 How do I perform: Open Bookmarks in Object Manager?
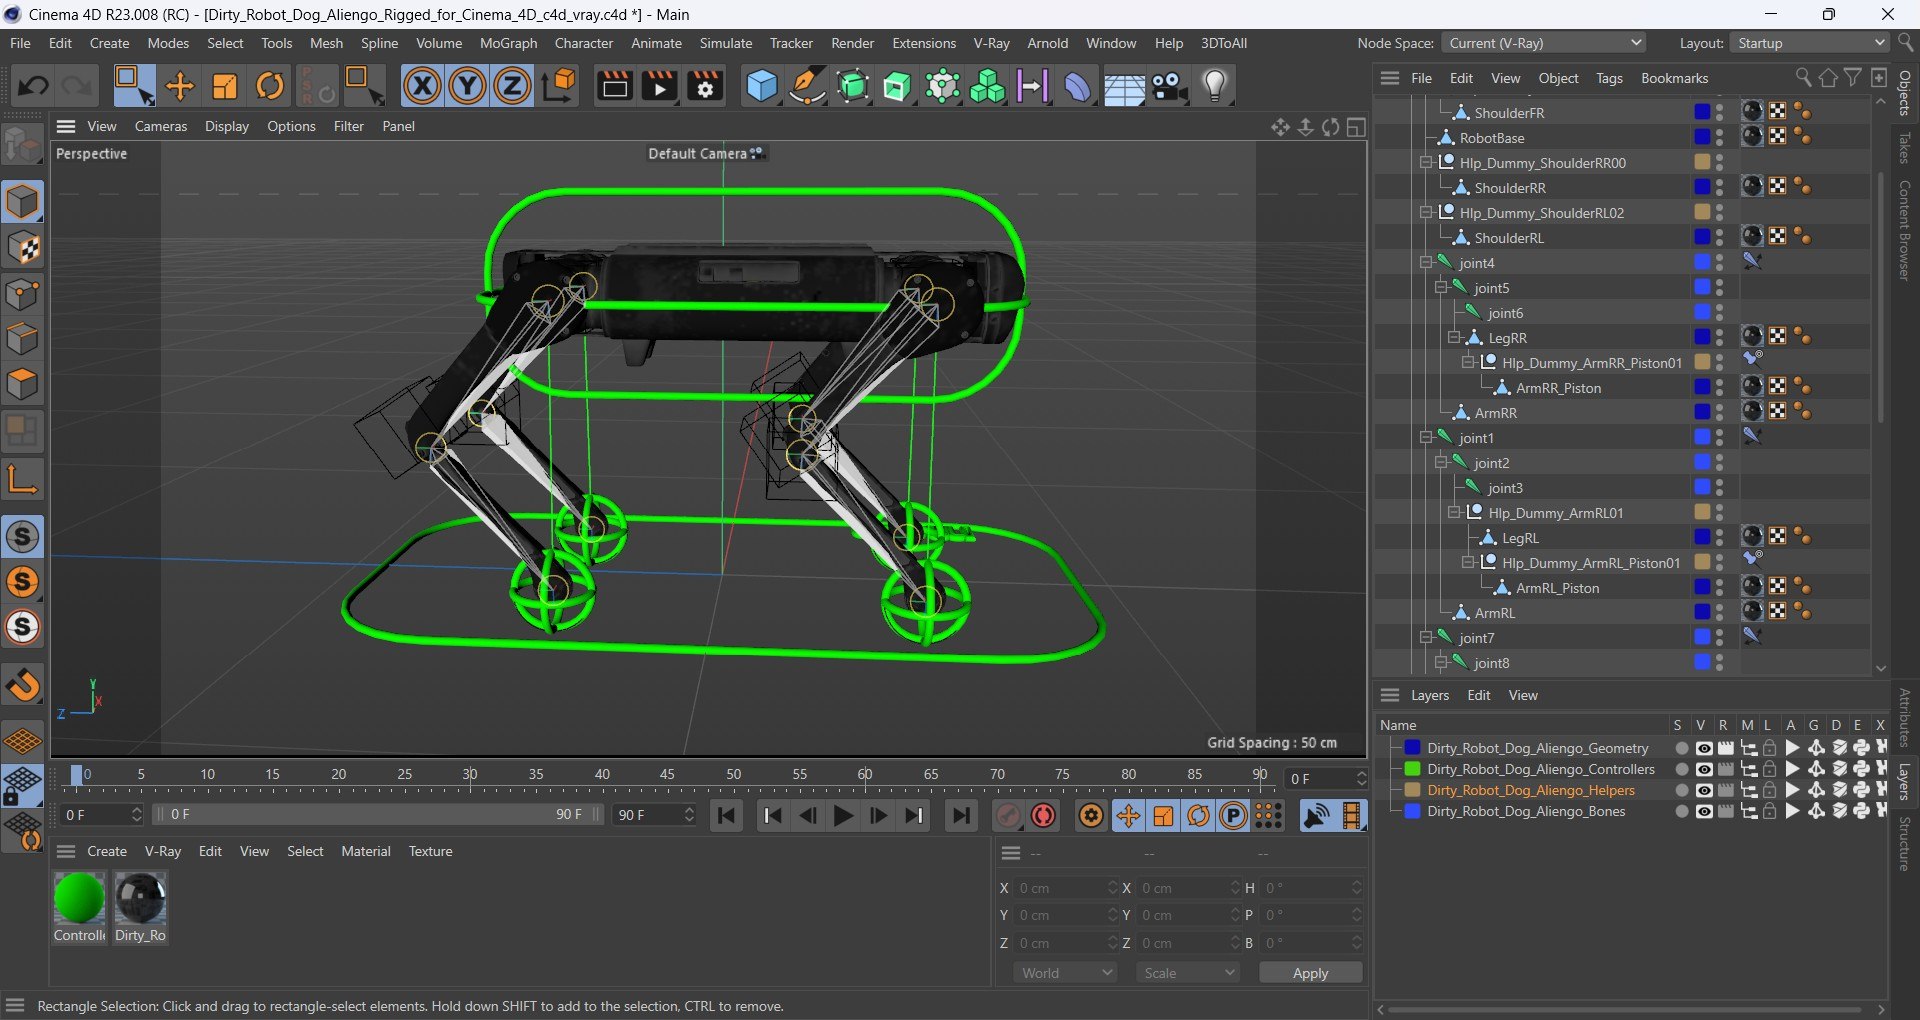click(1674, 78)
